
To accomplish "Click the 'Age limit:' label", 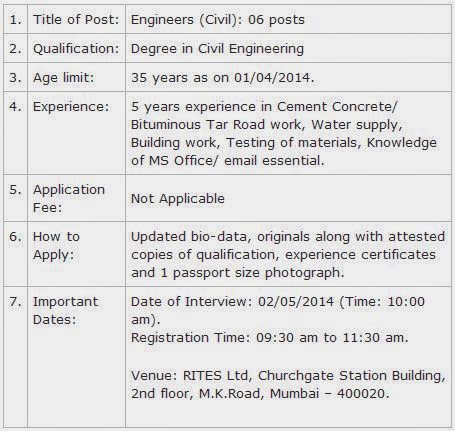I will click(63, 78).
